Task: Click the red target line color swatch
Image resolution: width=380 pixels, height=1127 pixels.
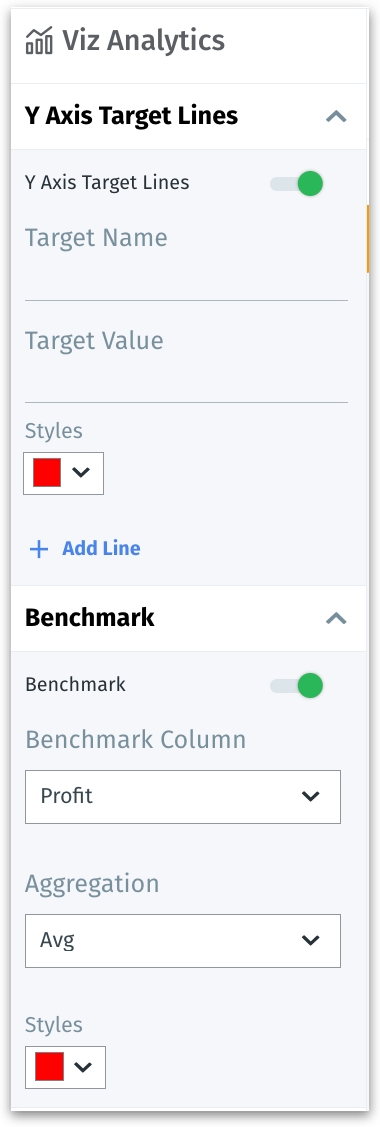Action: click(47, 473)
